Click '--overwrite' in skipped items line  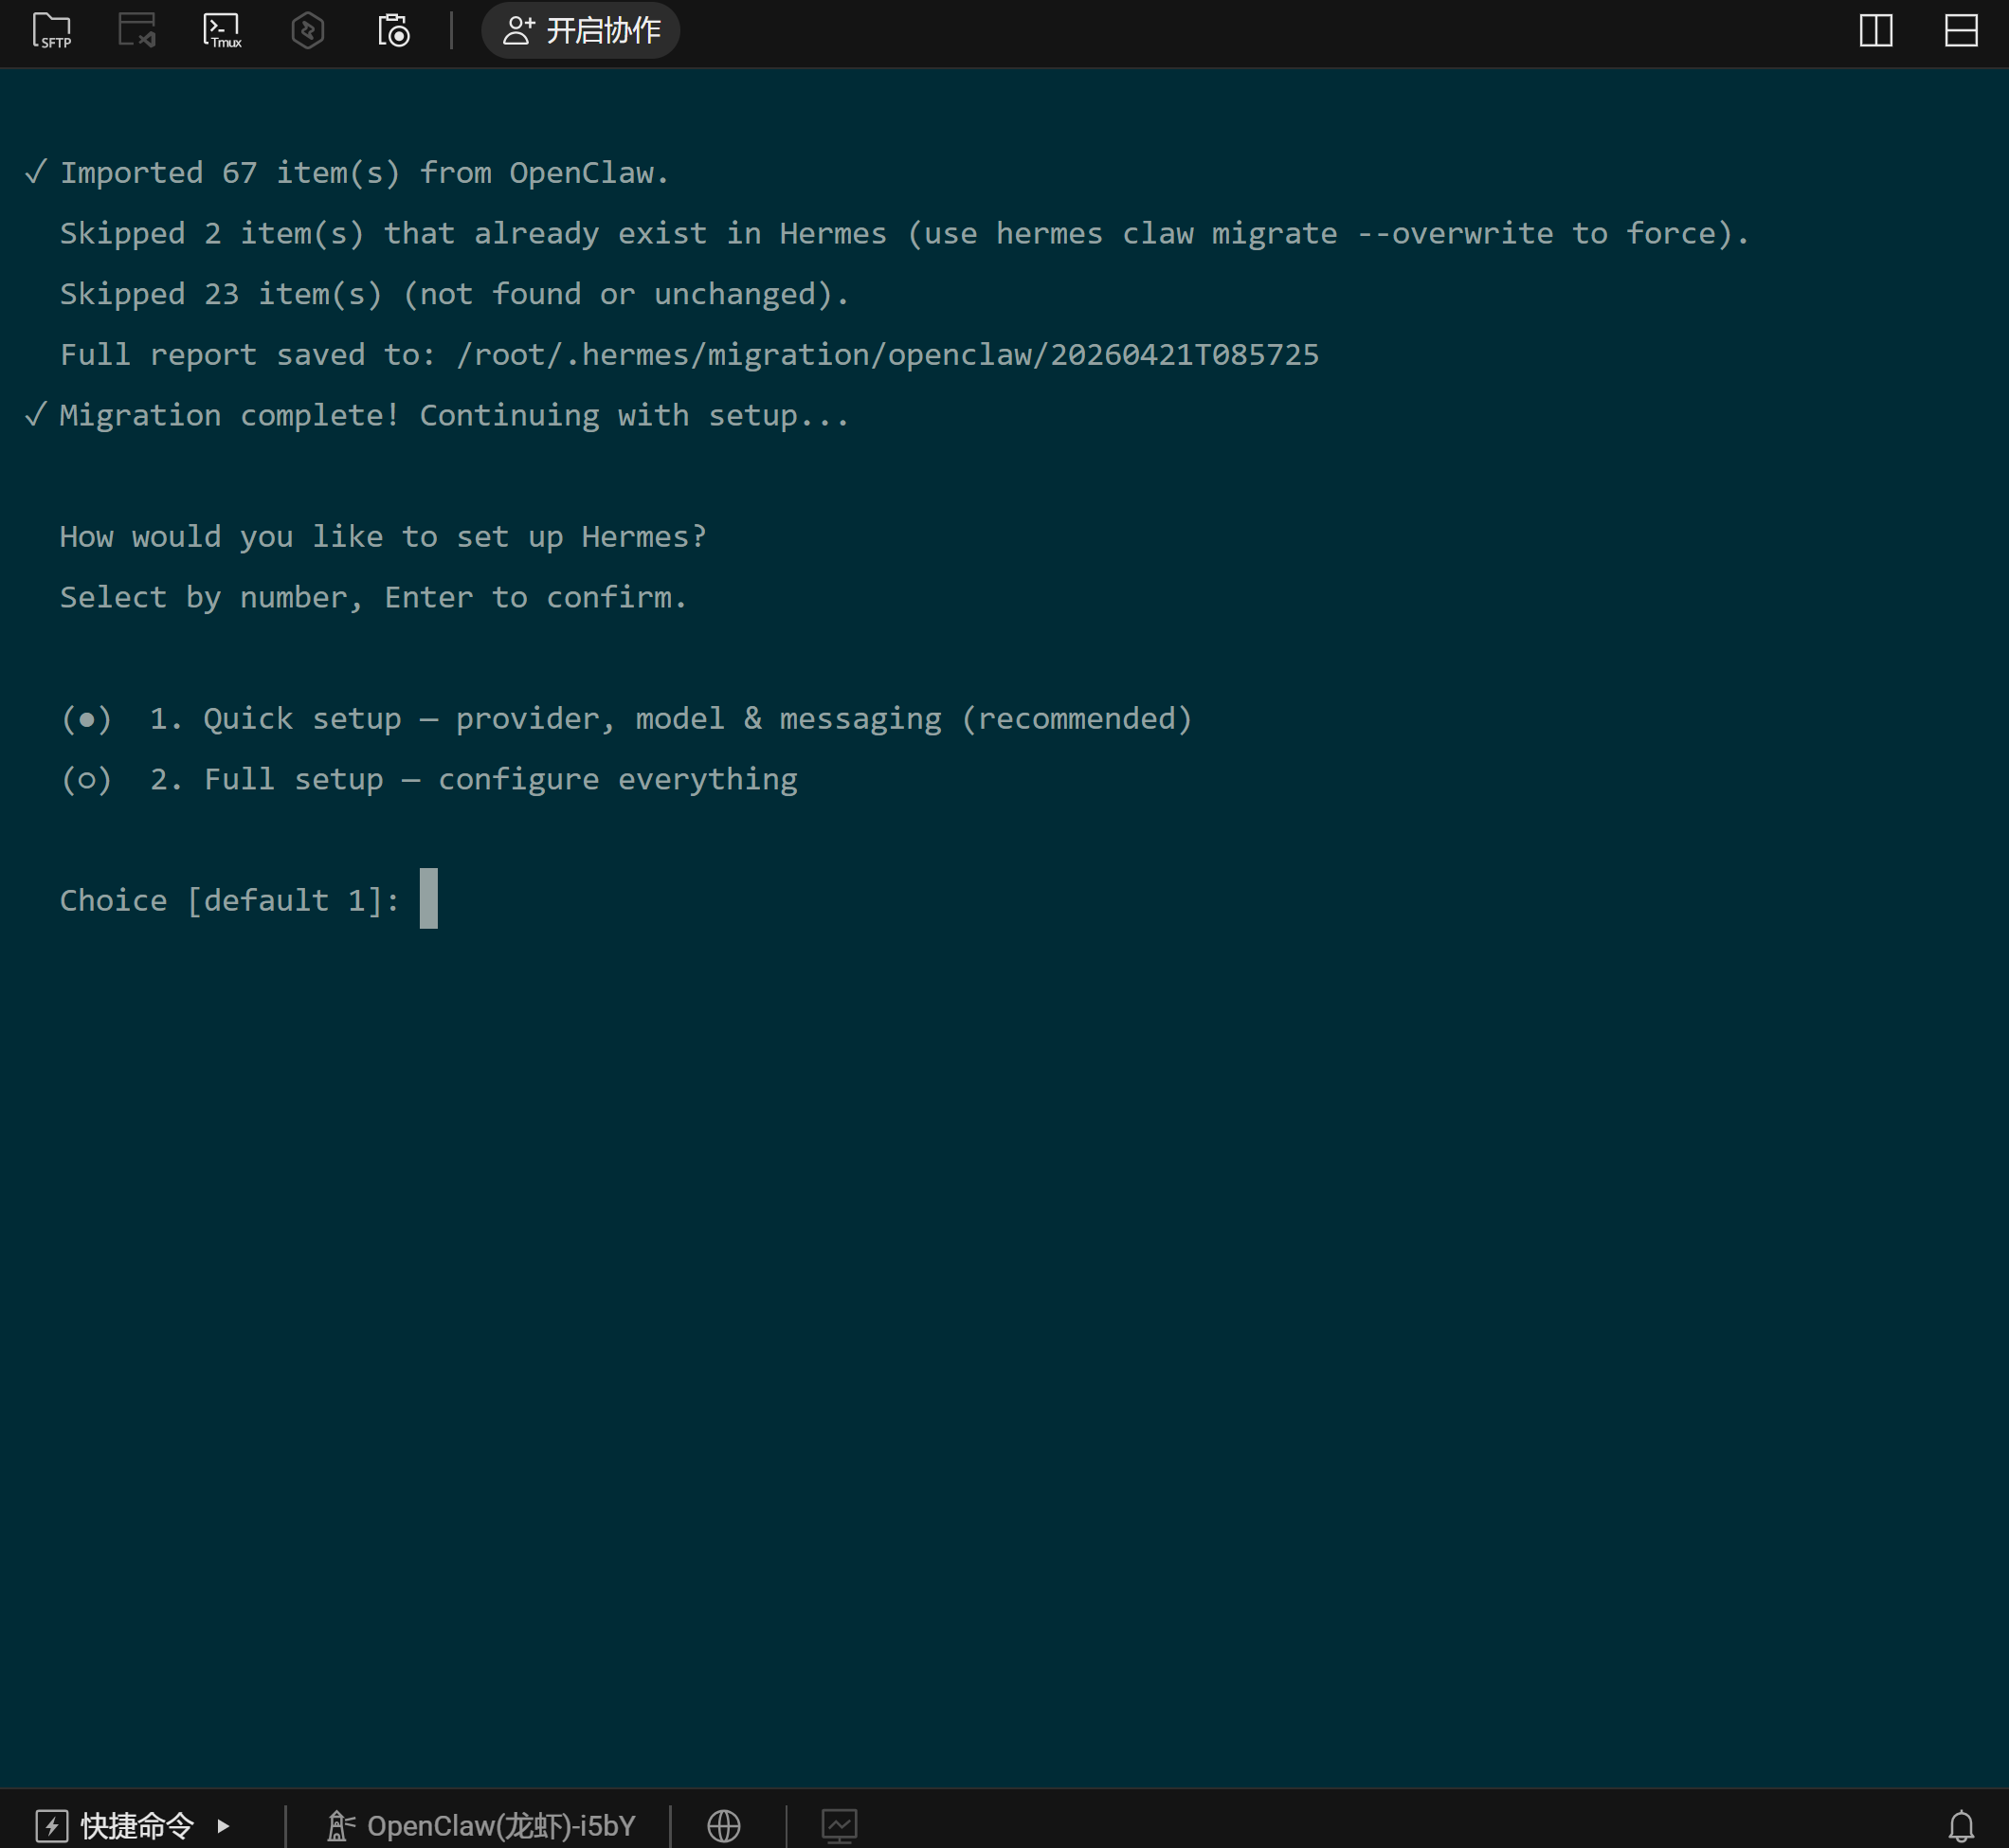1454,234
